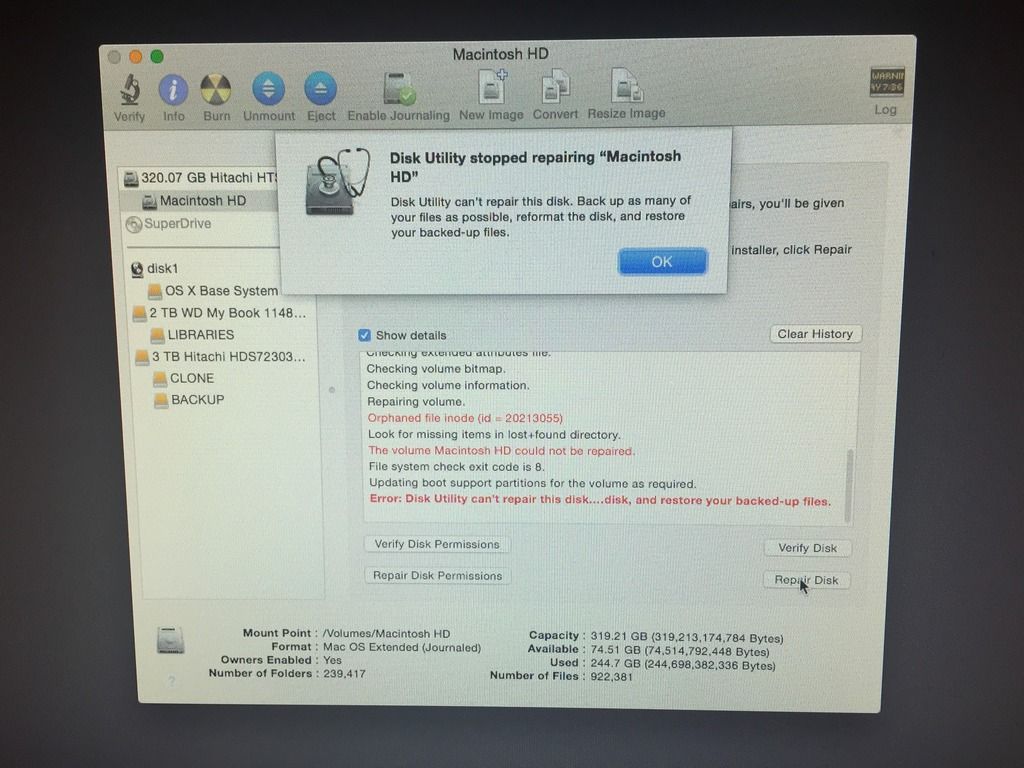Select disk1 in the sidebar
1024x768 pixels.
pos(155,268)
